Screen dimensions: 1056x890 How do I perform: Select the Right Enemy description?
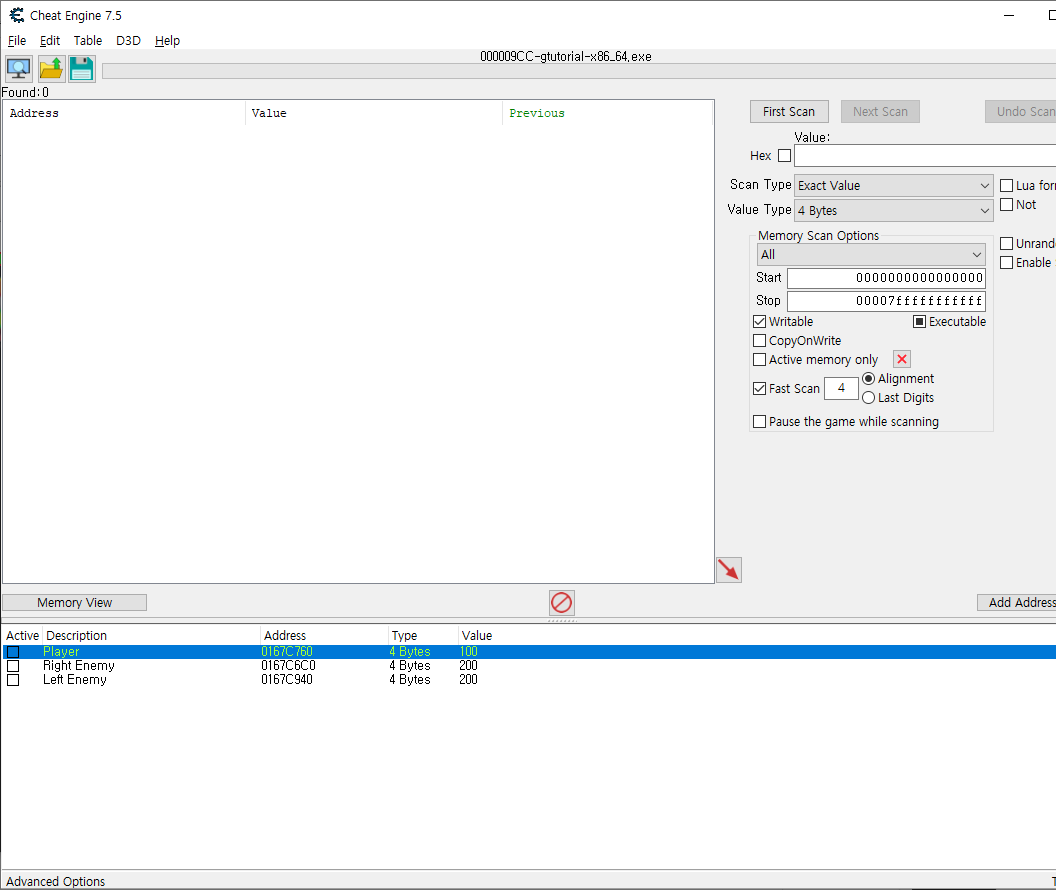coord(79,666)
